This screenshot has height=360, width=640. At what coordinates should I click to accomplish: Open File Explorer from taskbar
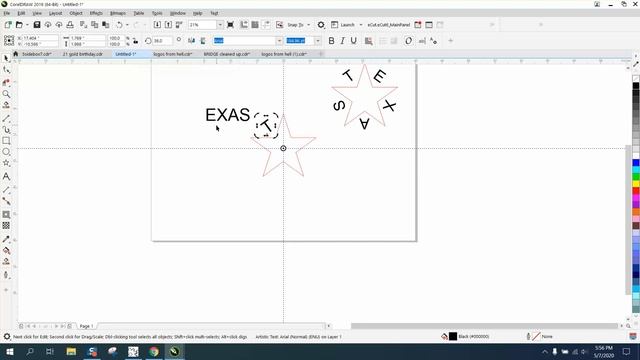pos(71,351)
